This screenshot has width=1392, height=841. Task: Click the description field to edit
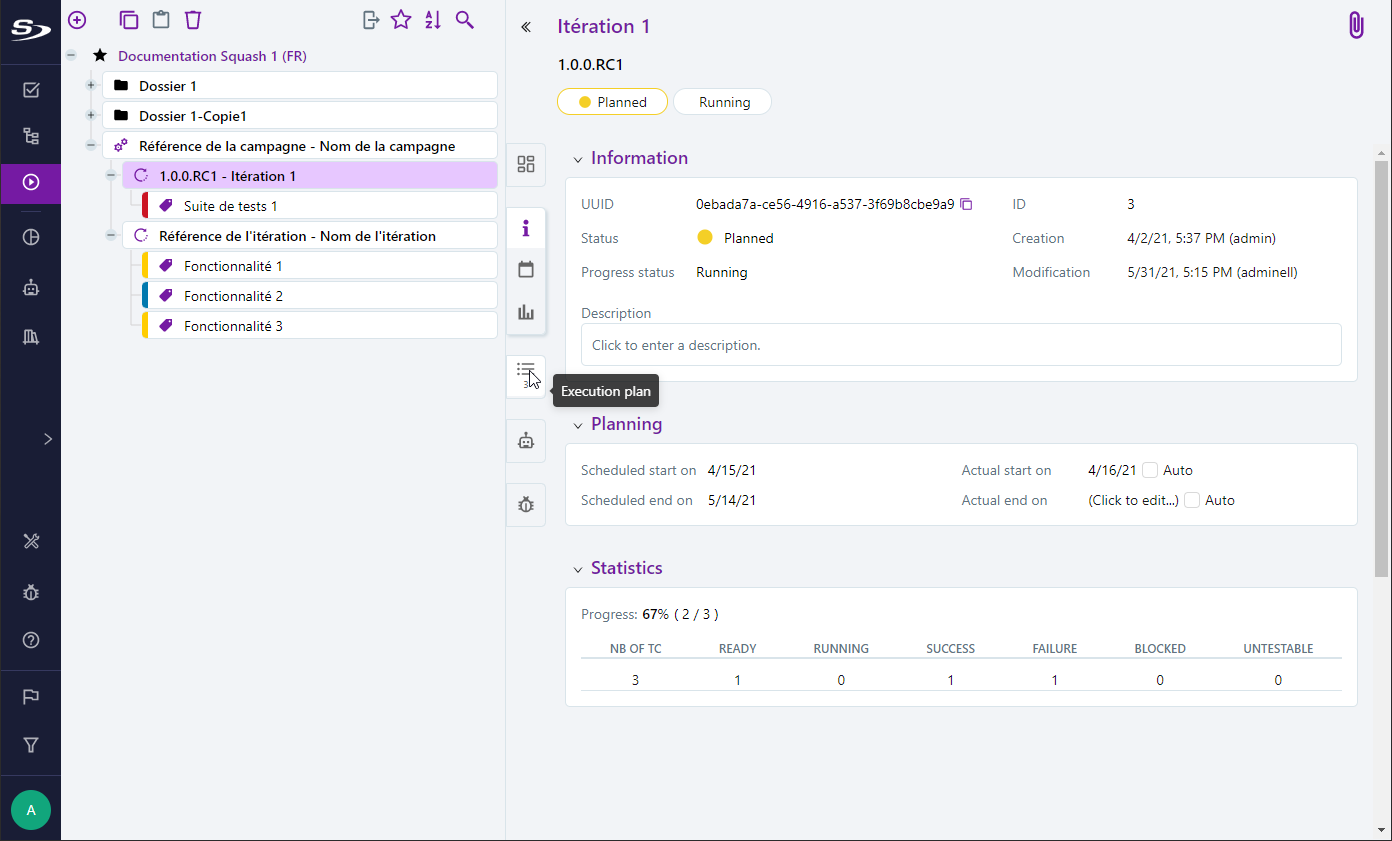960,345
